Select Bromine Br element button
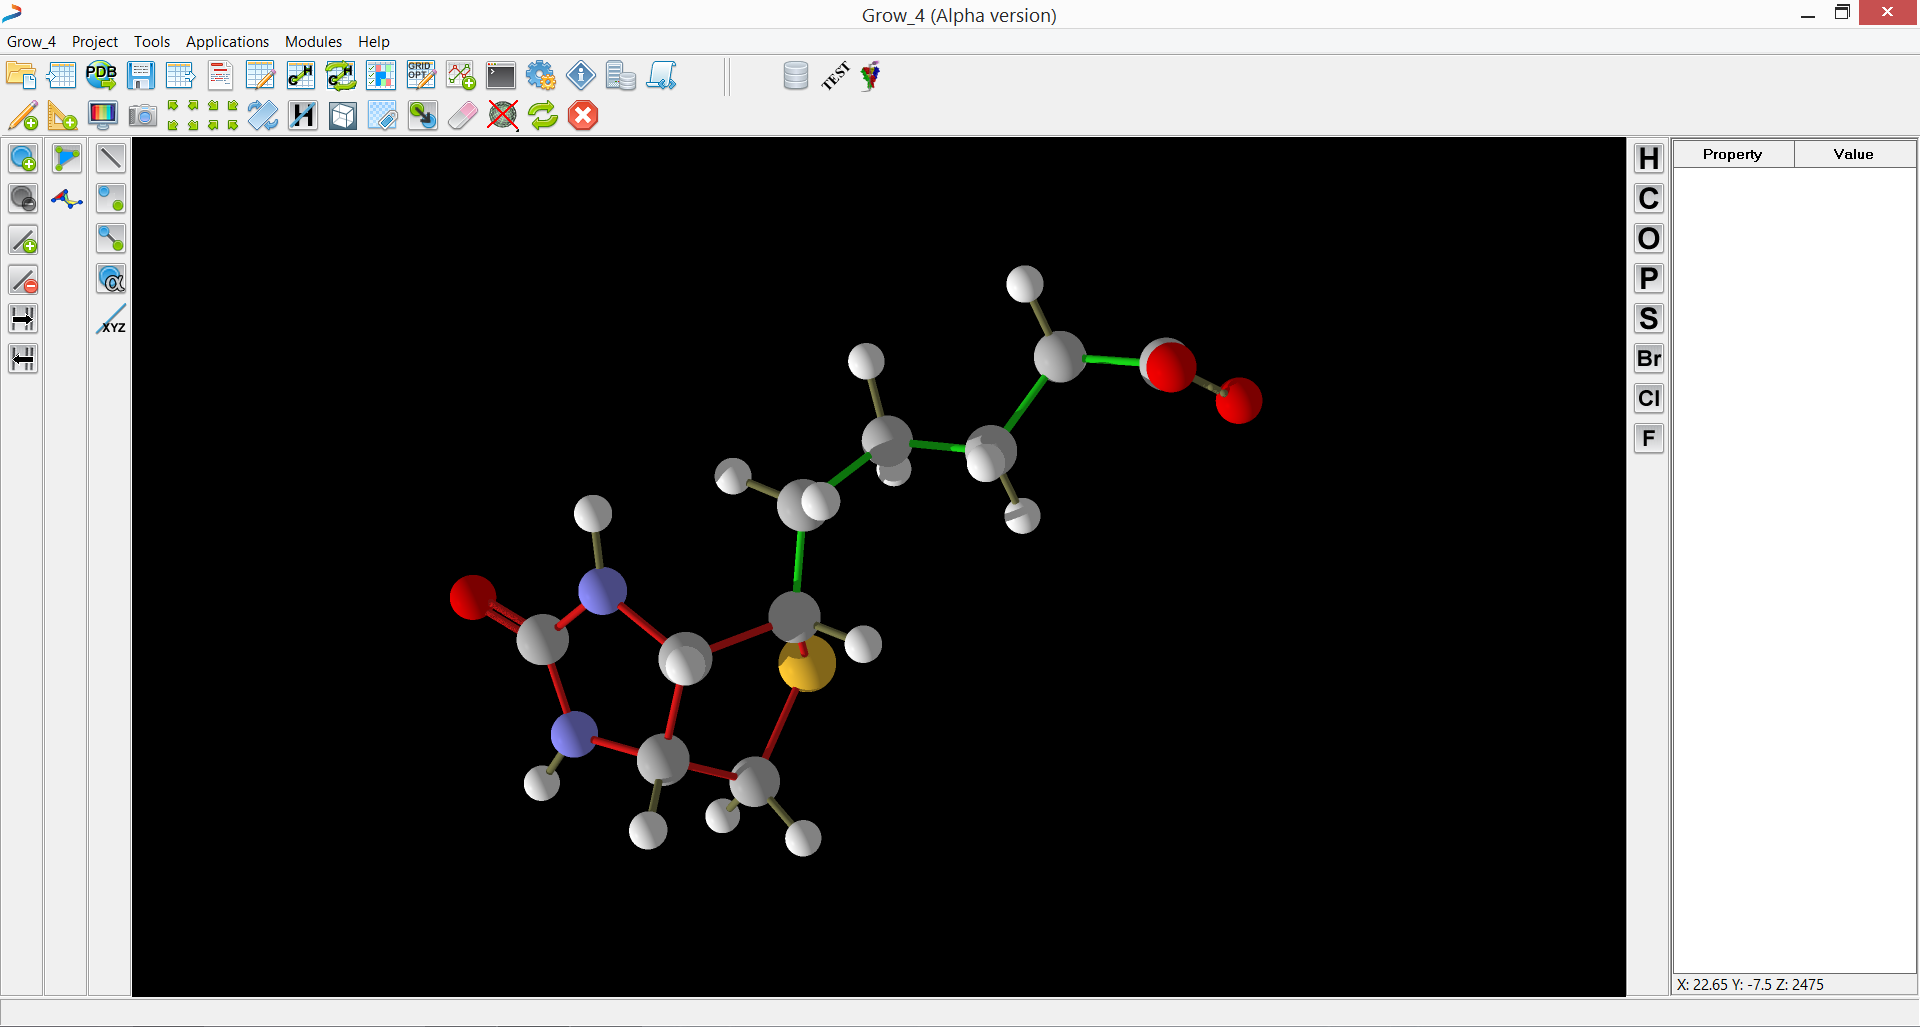This screenshot has height=1027, width=1920. (1649, 358)
